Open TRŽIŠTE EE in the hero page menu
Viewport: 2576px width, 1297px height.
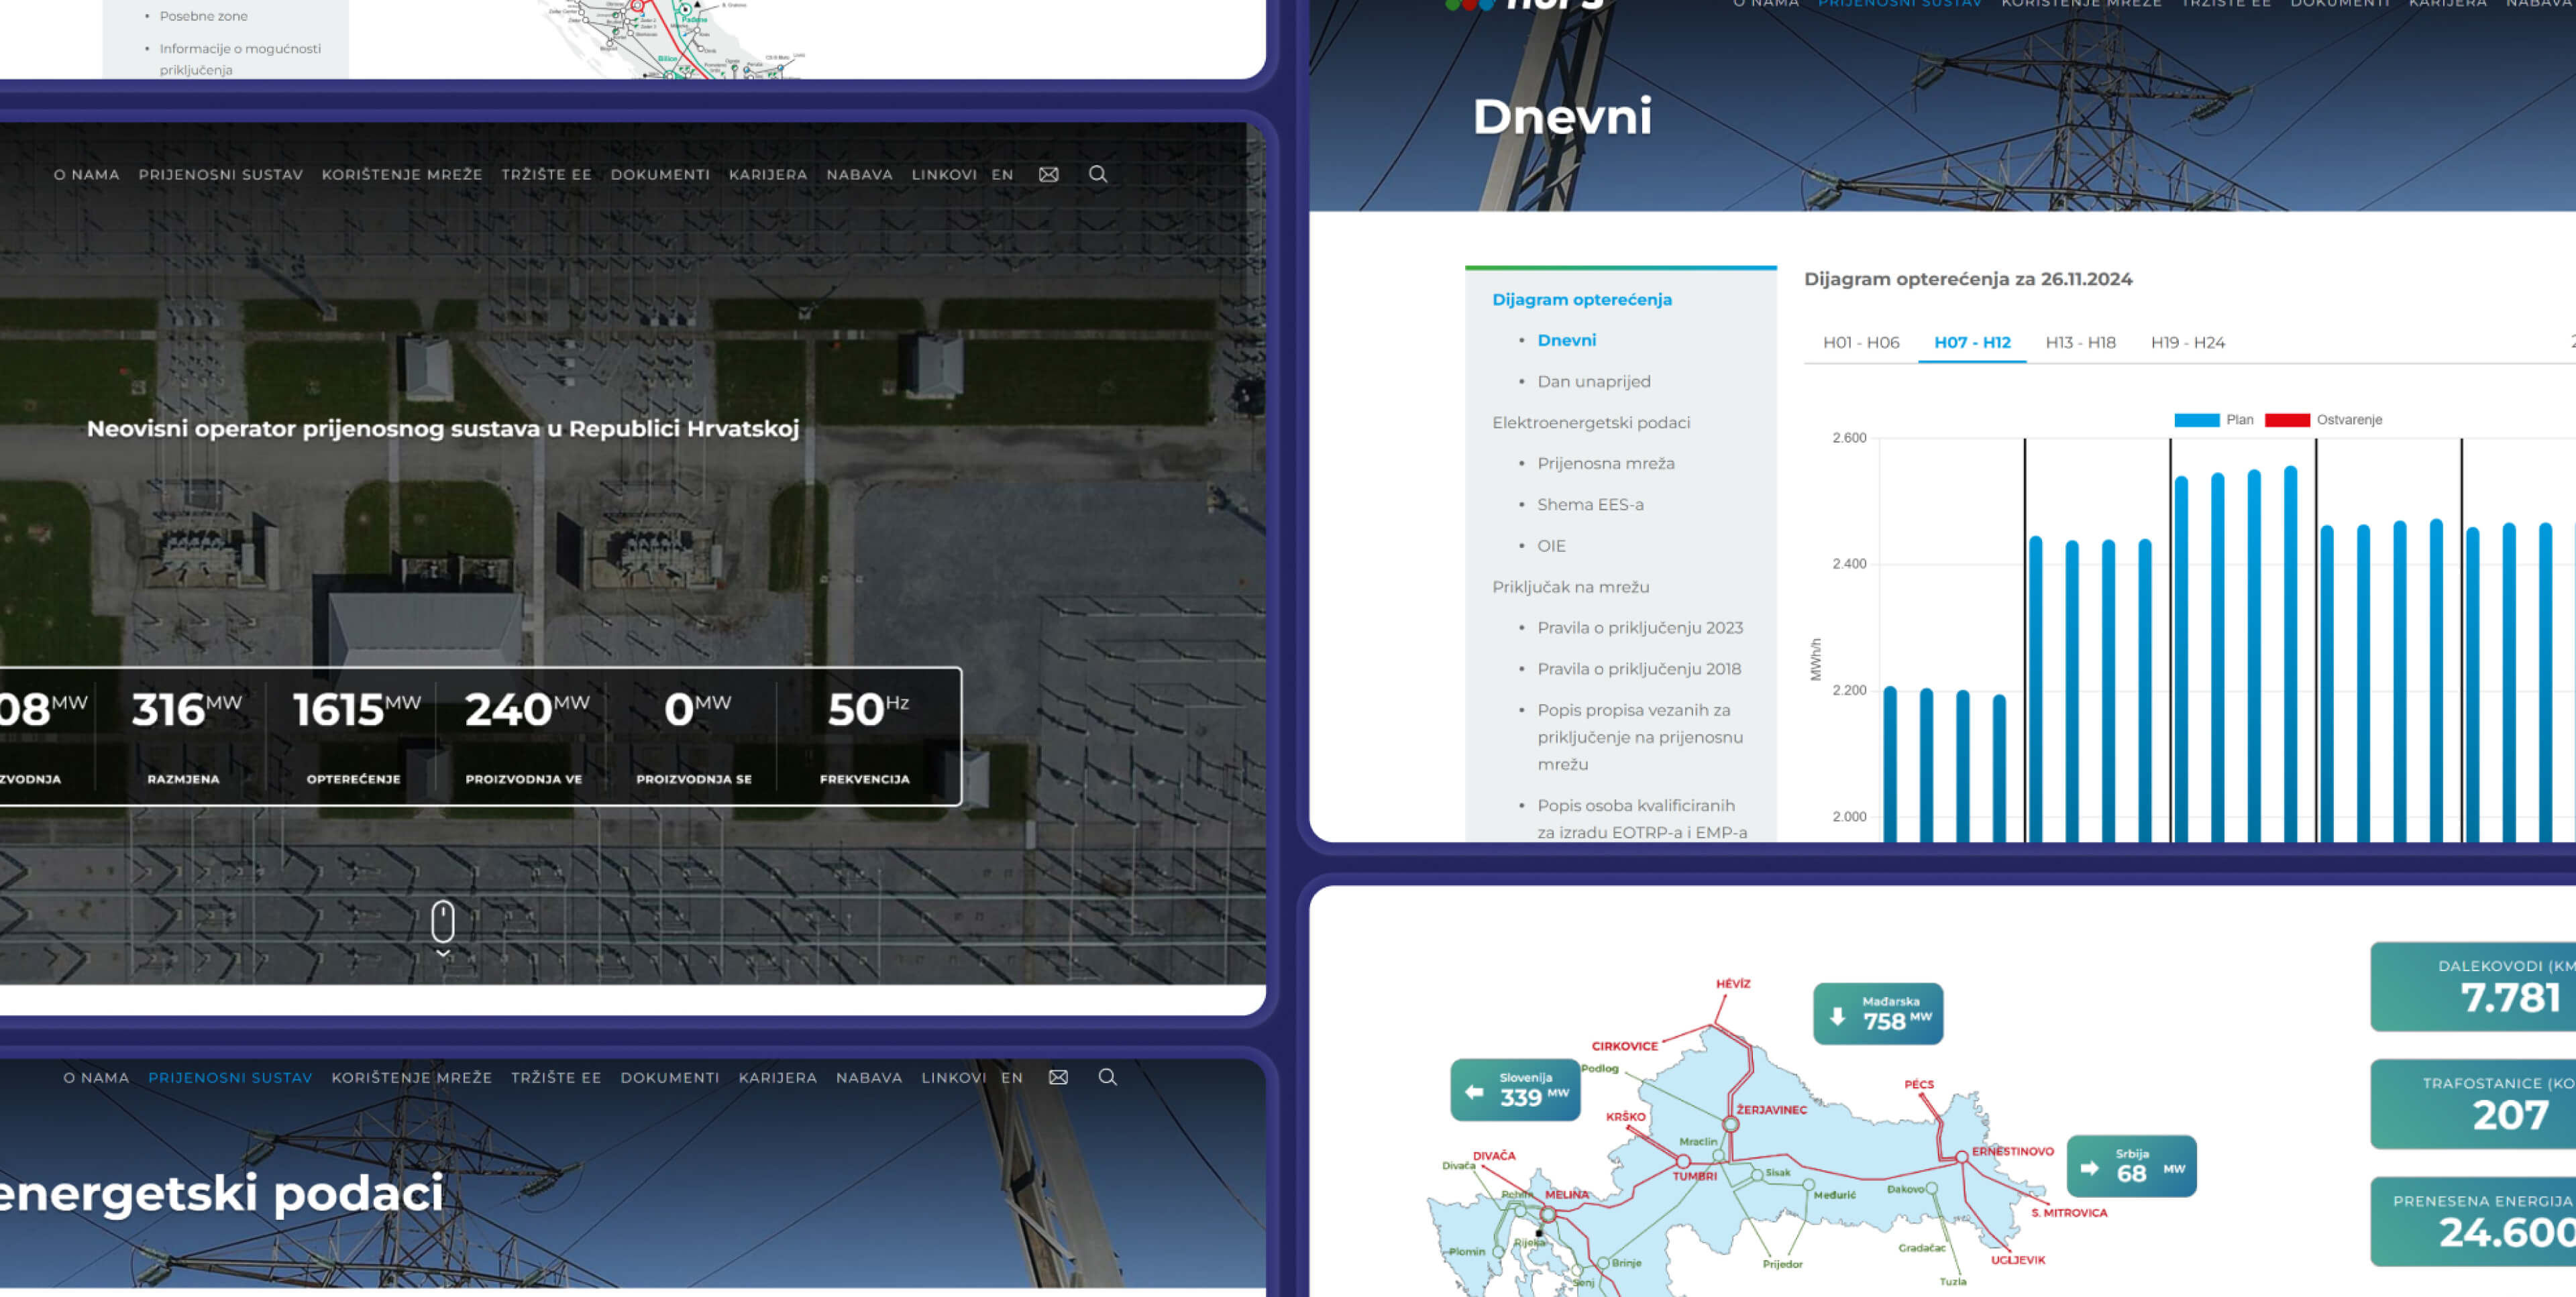click(x=547, y=174)
